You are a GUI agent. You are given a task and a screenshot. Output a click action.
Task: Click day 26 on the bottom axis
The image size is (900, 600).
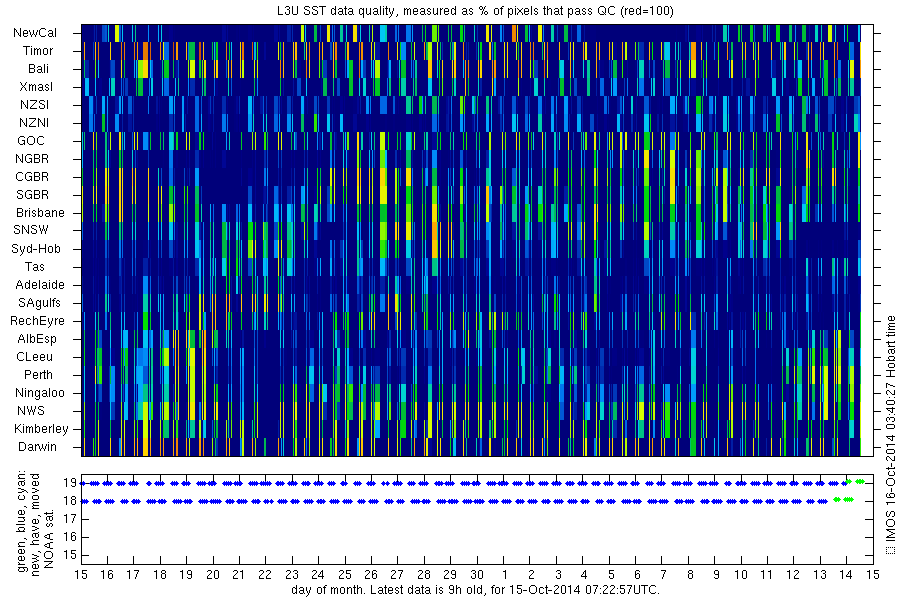pos(371,575)
